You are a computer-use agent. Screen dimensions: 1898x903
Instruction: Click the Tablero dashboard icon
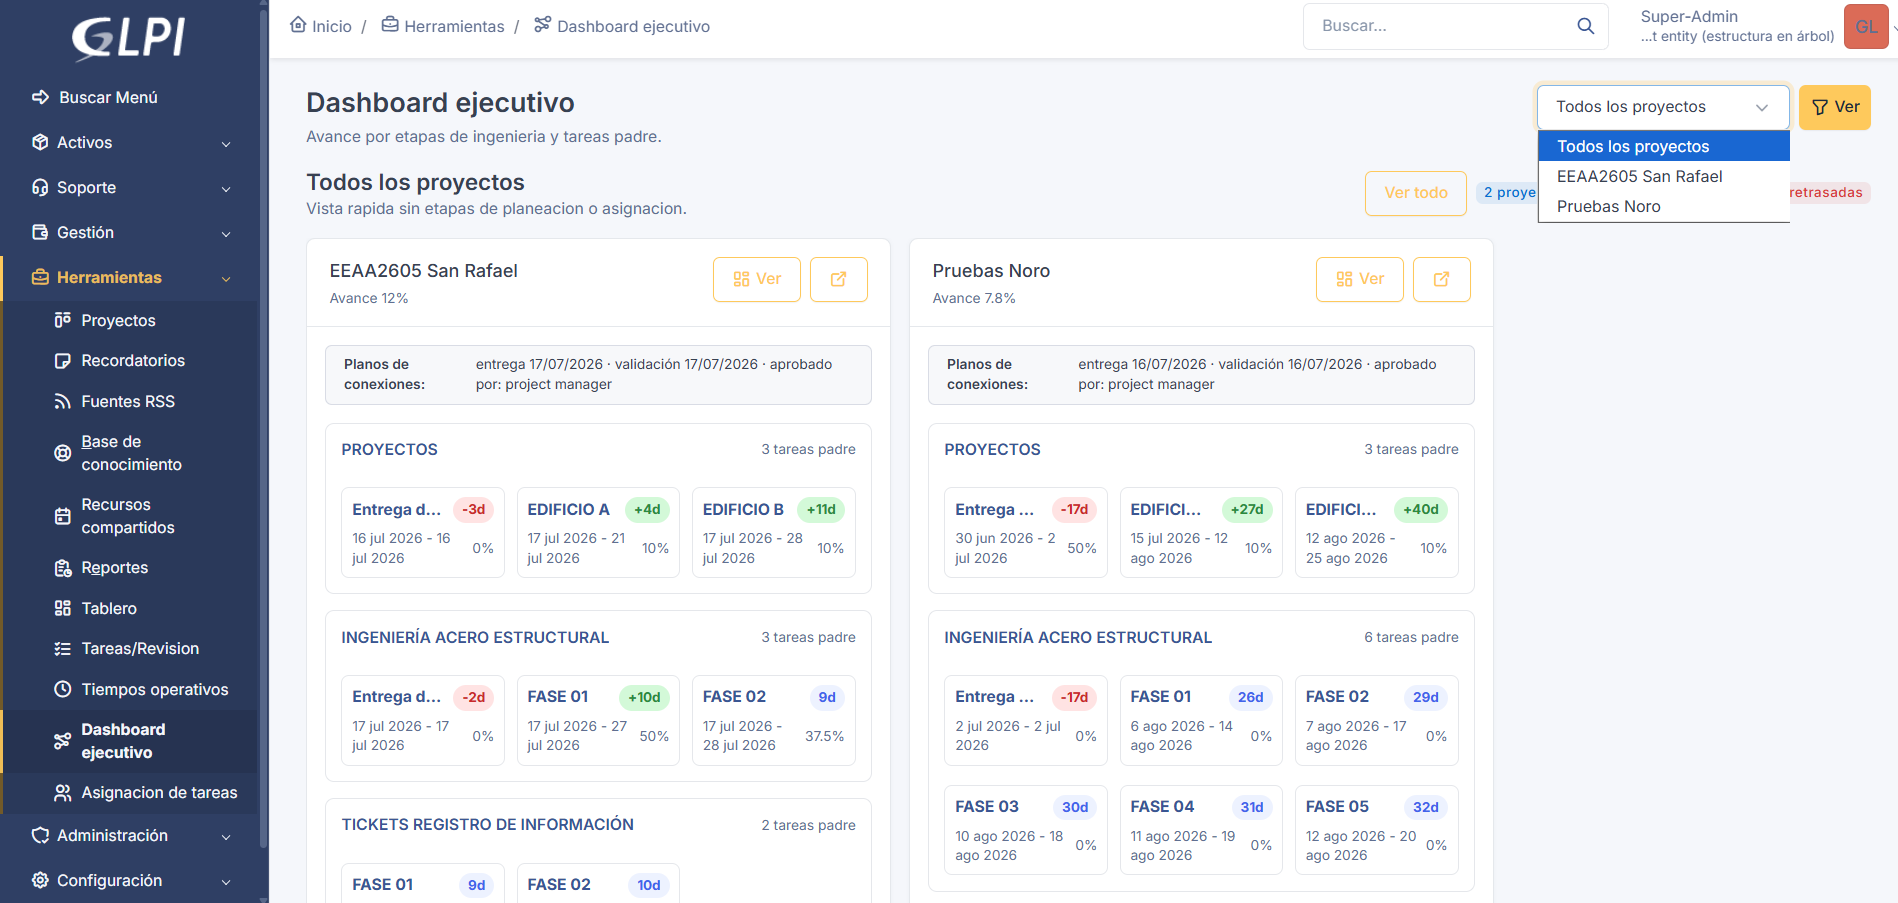tap(62, 608)
